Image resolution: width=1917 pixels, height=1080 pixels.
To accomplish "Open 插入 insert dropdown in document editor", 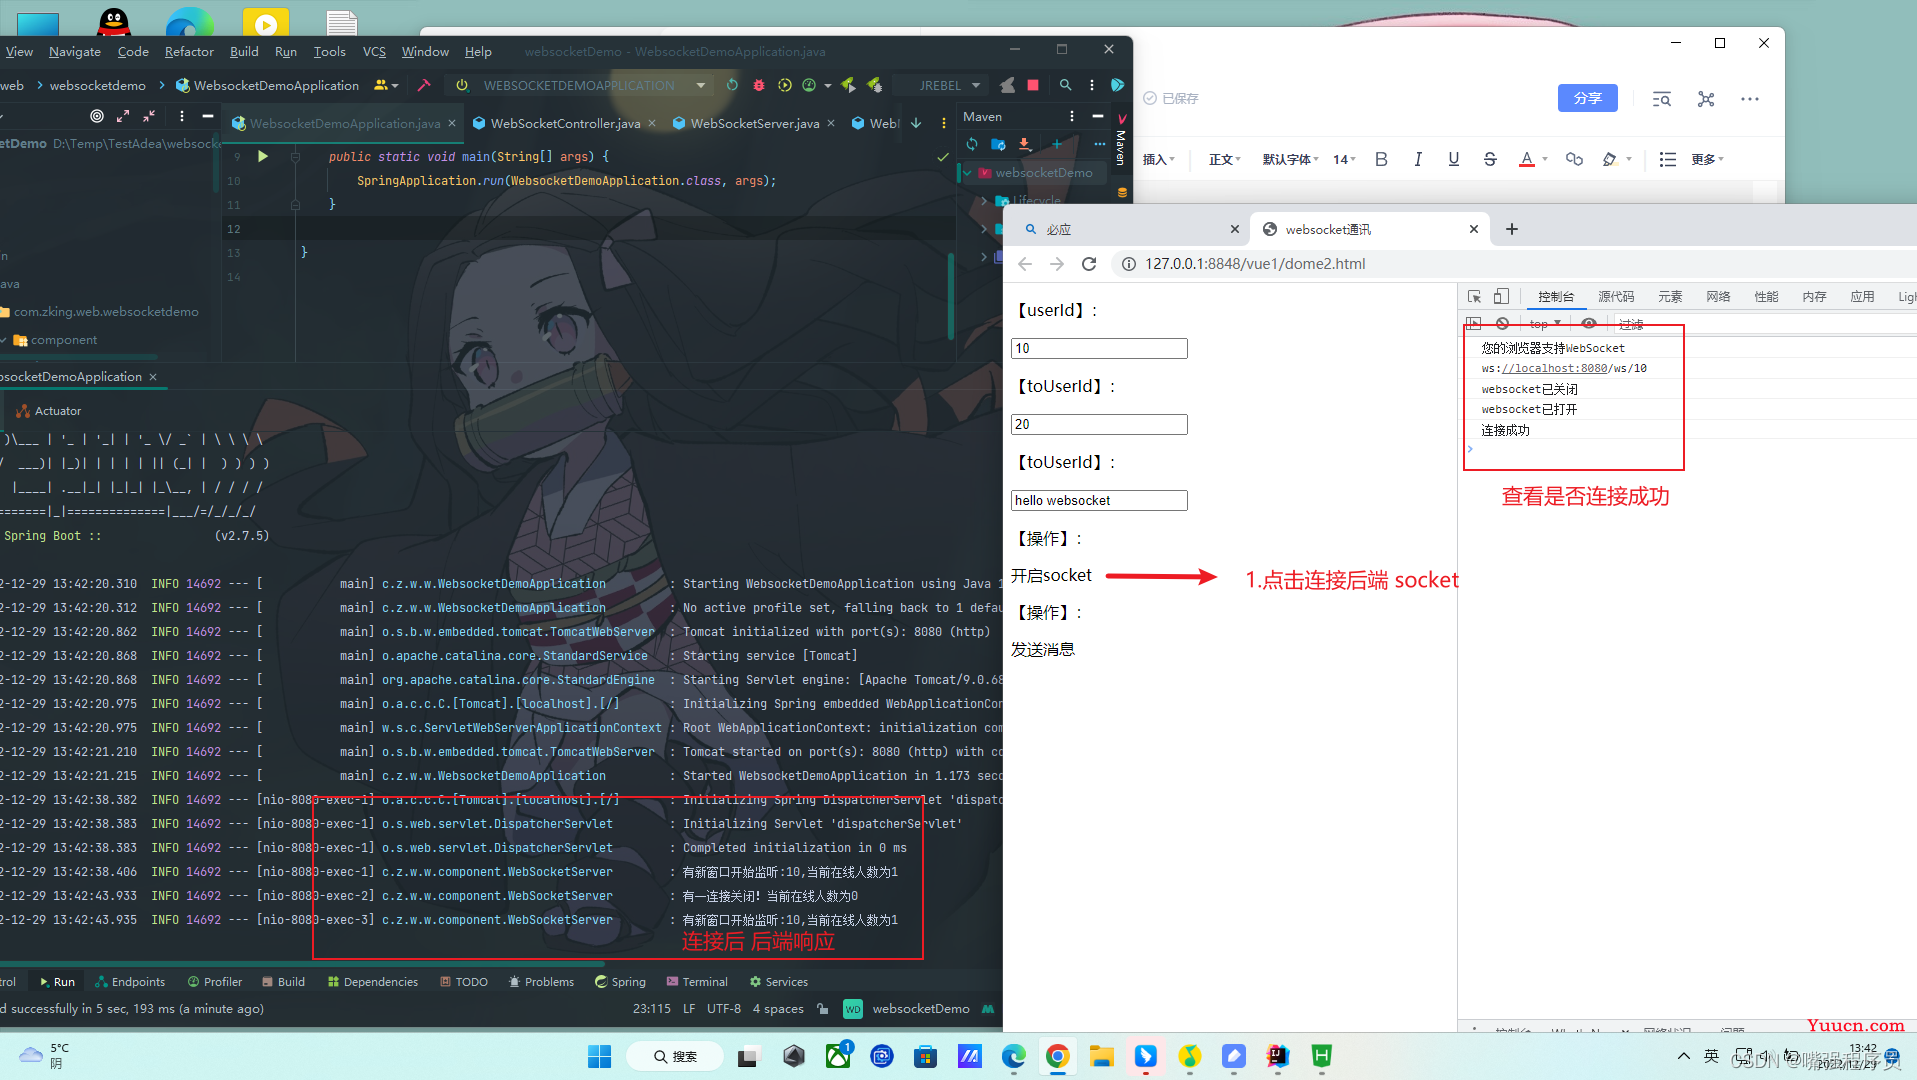I will 1158,159.
